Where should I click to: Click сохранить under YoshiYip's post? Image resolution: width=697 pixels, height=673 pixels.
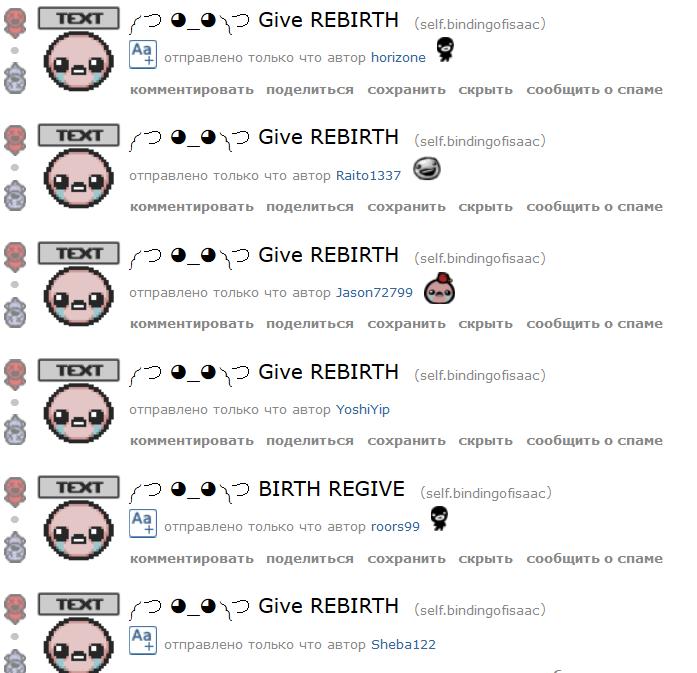pos(406,441)
